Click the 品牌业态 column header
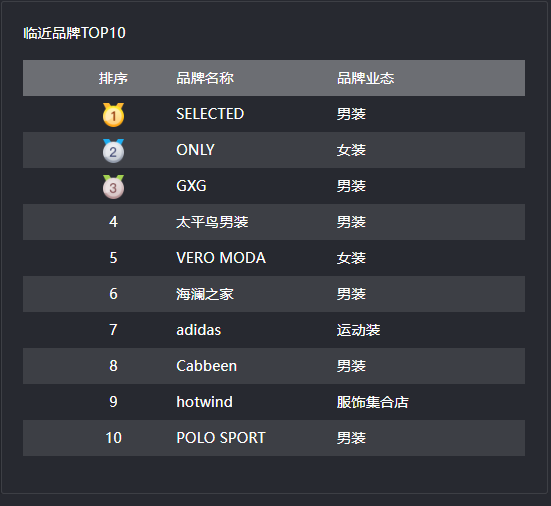Image resolution: width=551 pixels, height=506 pixels. [365, 78]
